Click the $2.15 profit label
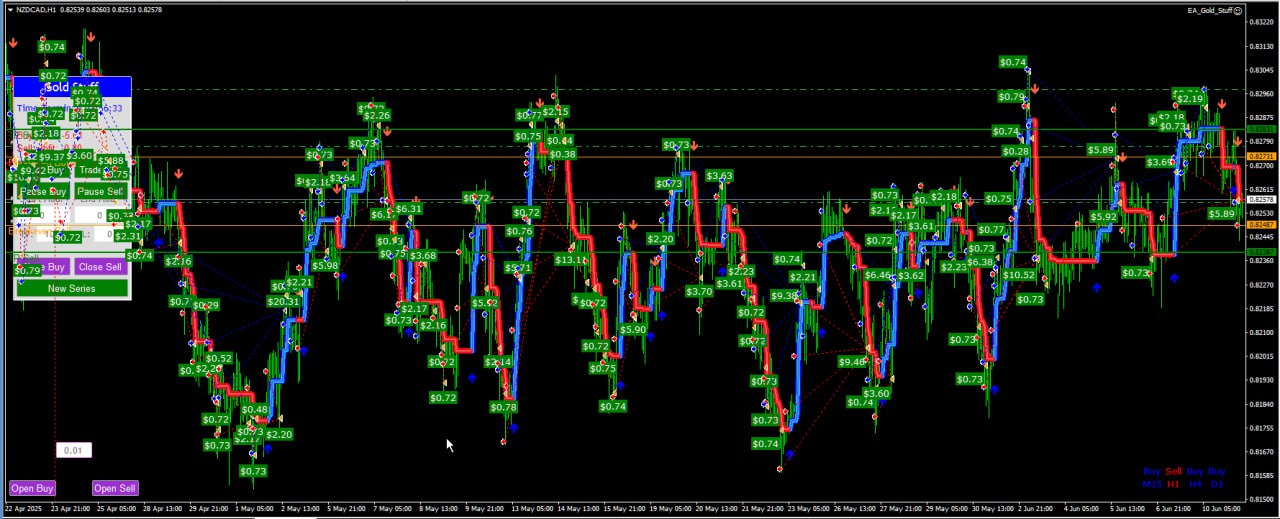The width and height of the screenshot is (1280, 519). pos(555,112)
